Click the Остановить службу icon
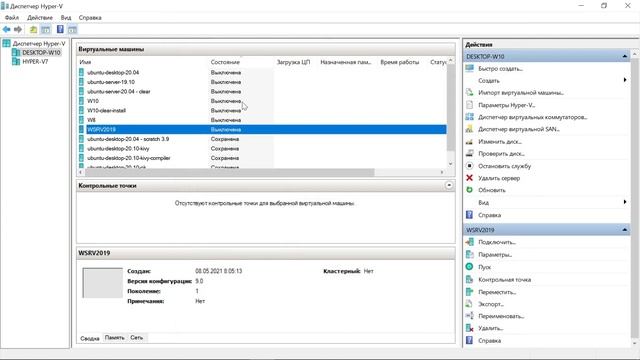Image resolution: width=640 pixels, height=360 pixels. click(x=469, y=166)
